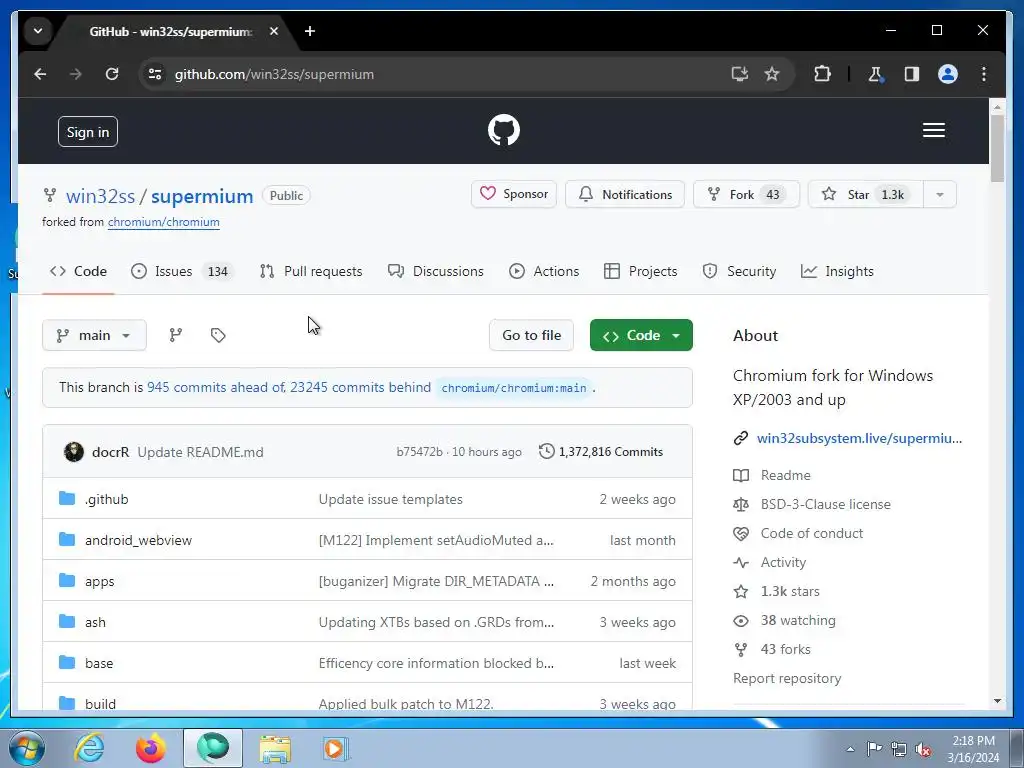Open the Insights tab
The image size is (1024, 768).
(x=837, y=271)
